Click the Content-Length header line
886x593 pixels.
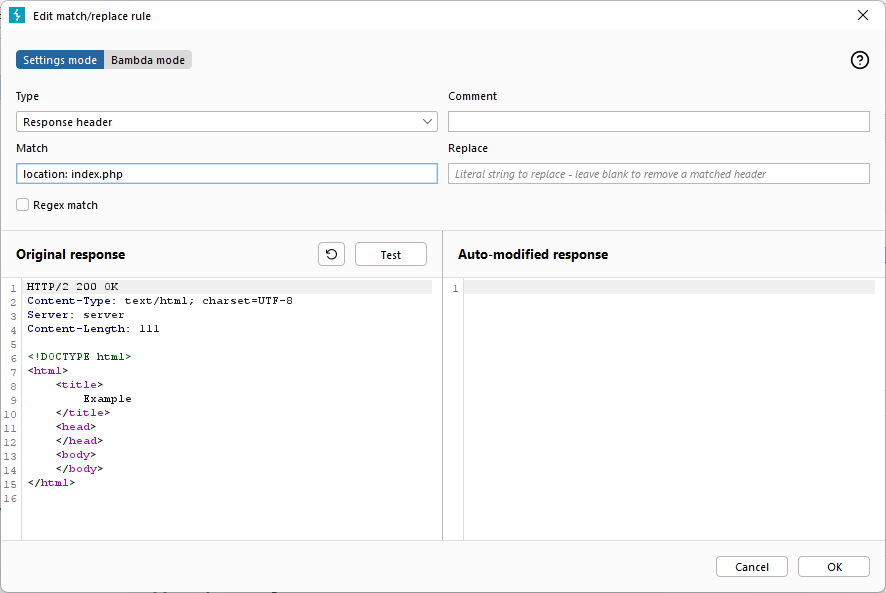(93, 329)
